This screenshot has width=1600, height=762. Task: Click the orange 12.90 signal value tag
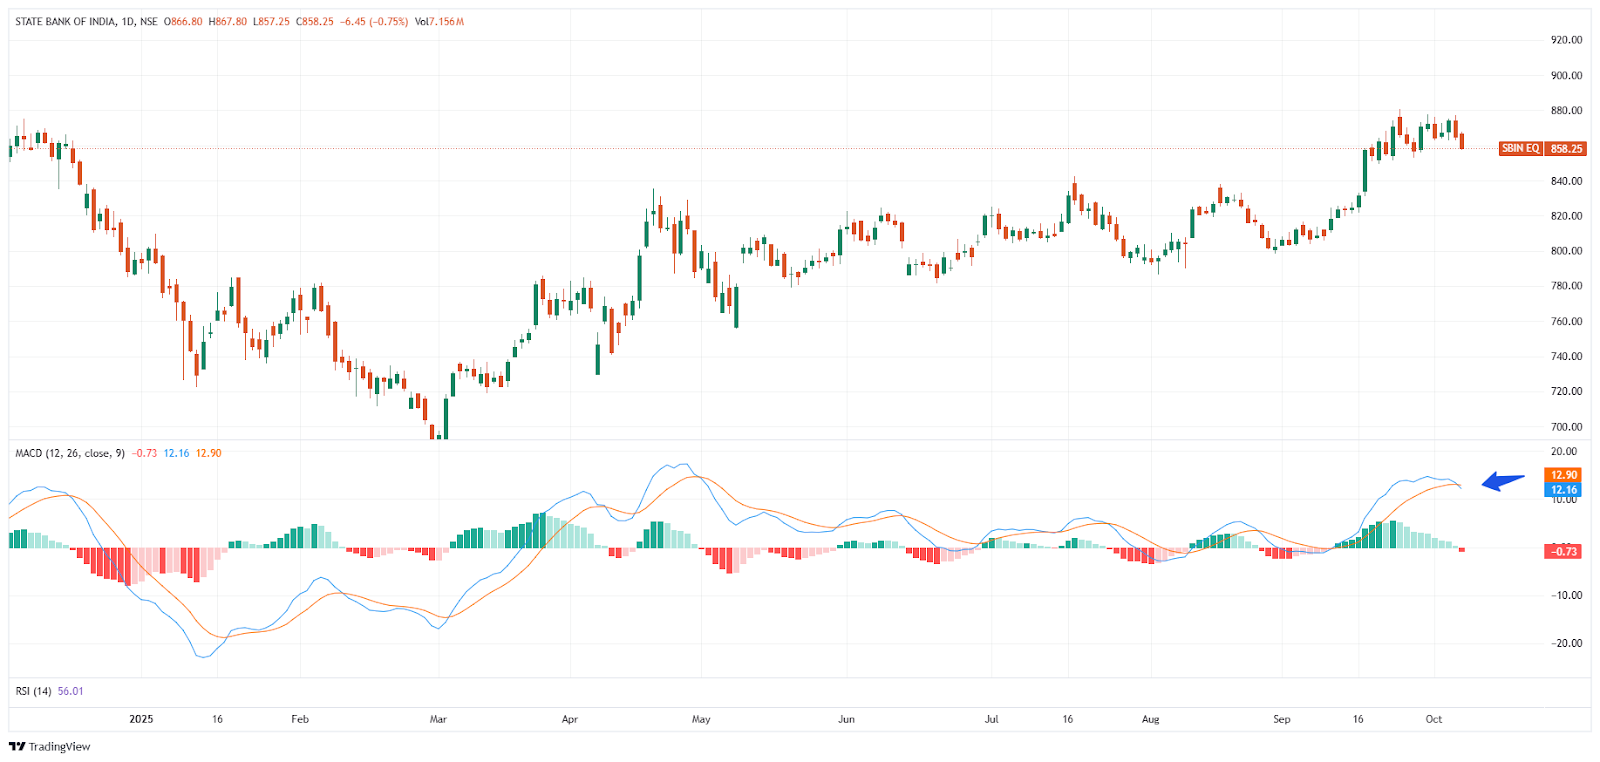click(1563, 475)
